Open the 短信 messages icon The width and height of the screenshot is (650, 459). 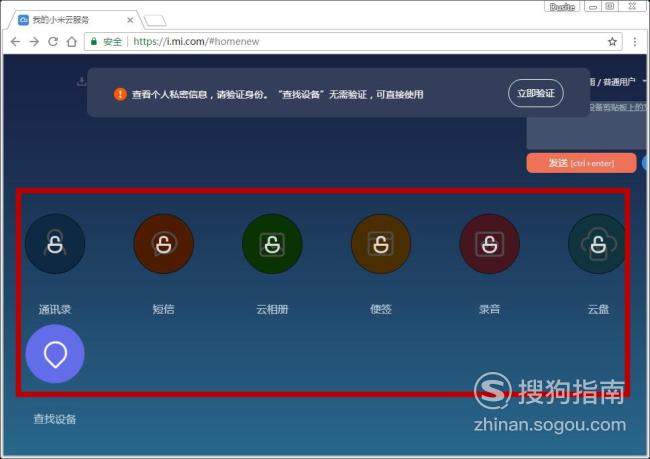(164, 244)
